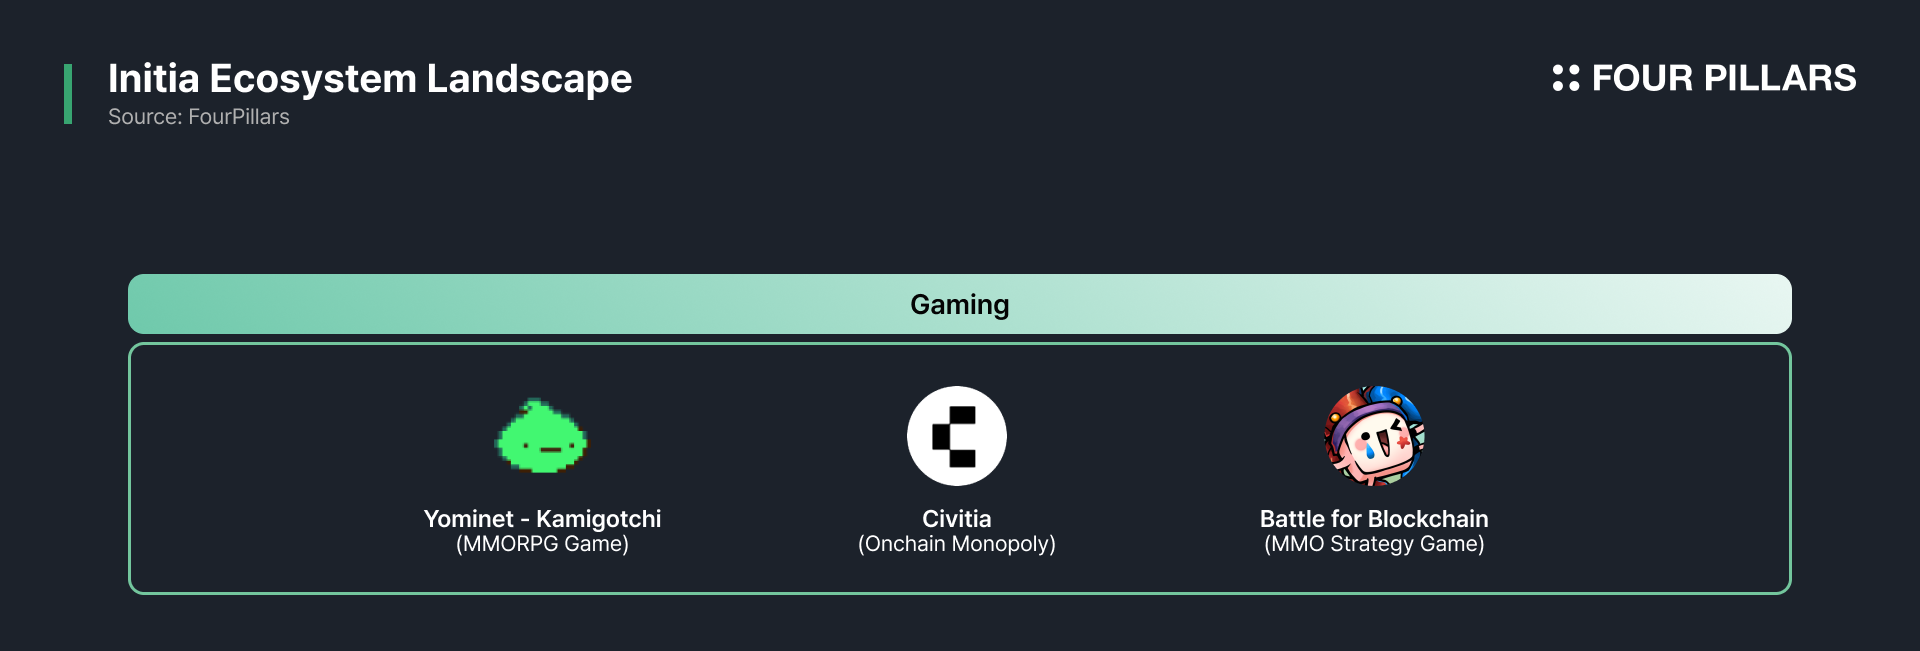Click the FOUR PILLARS brand wordmark

coord(1724,78)
